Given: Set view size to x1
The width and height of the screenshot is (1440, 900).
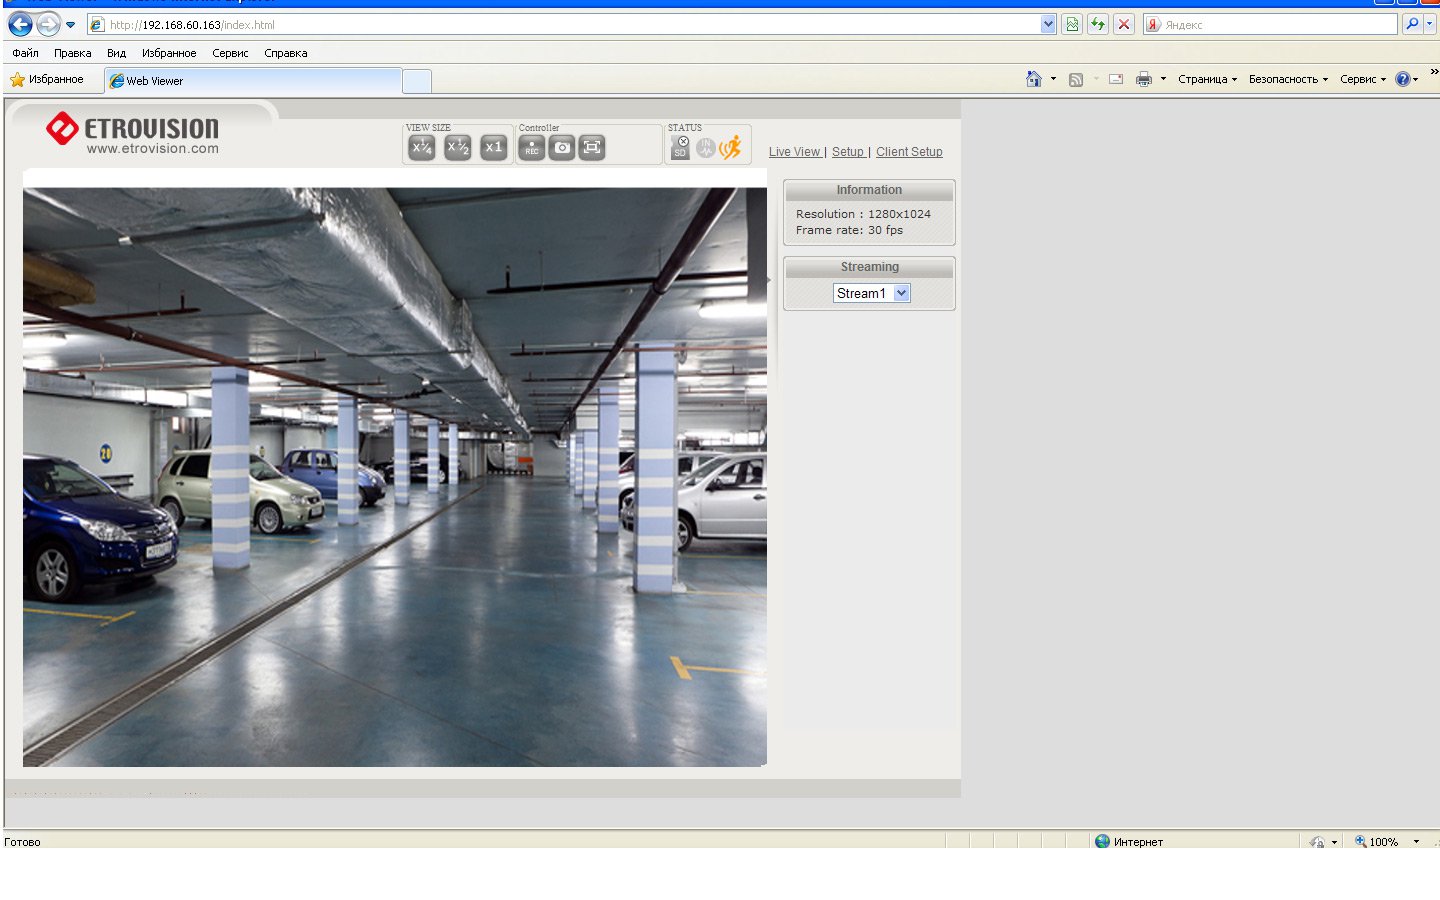Looking at the screenshot, I should 493,148.
